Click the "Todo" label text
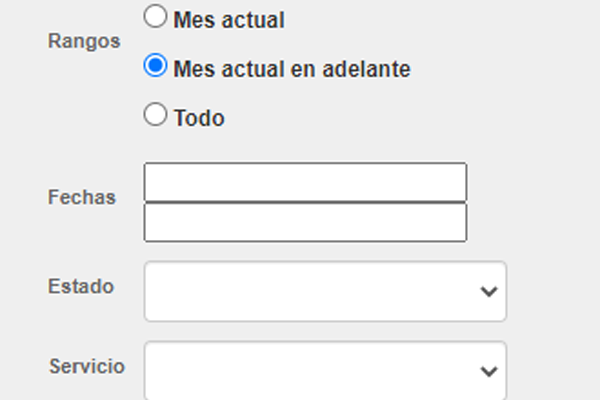Screen dimensions: 600x400 (x=199, y=118)
